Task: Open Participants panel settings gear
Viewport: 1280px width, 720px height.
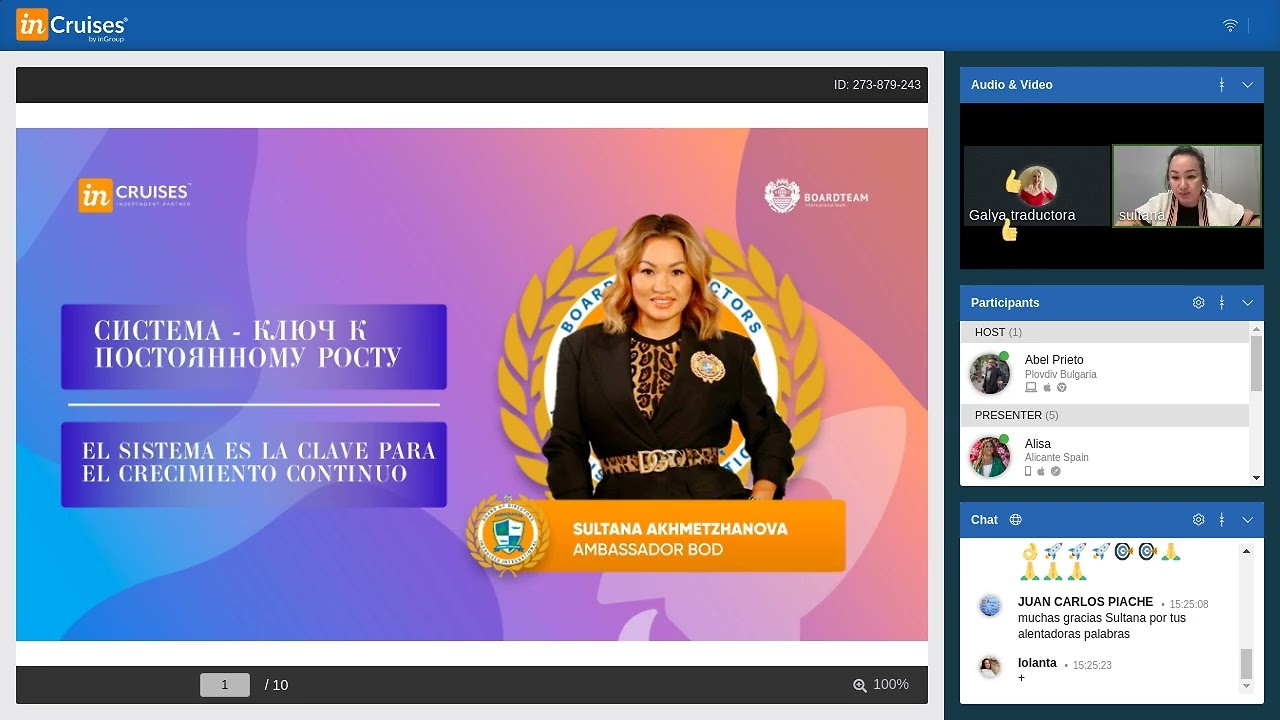Action: 1198,303
